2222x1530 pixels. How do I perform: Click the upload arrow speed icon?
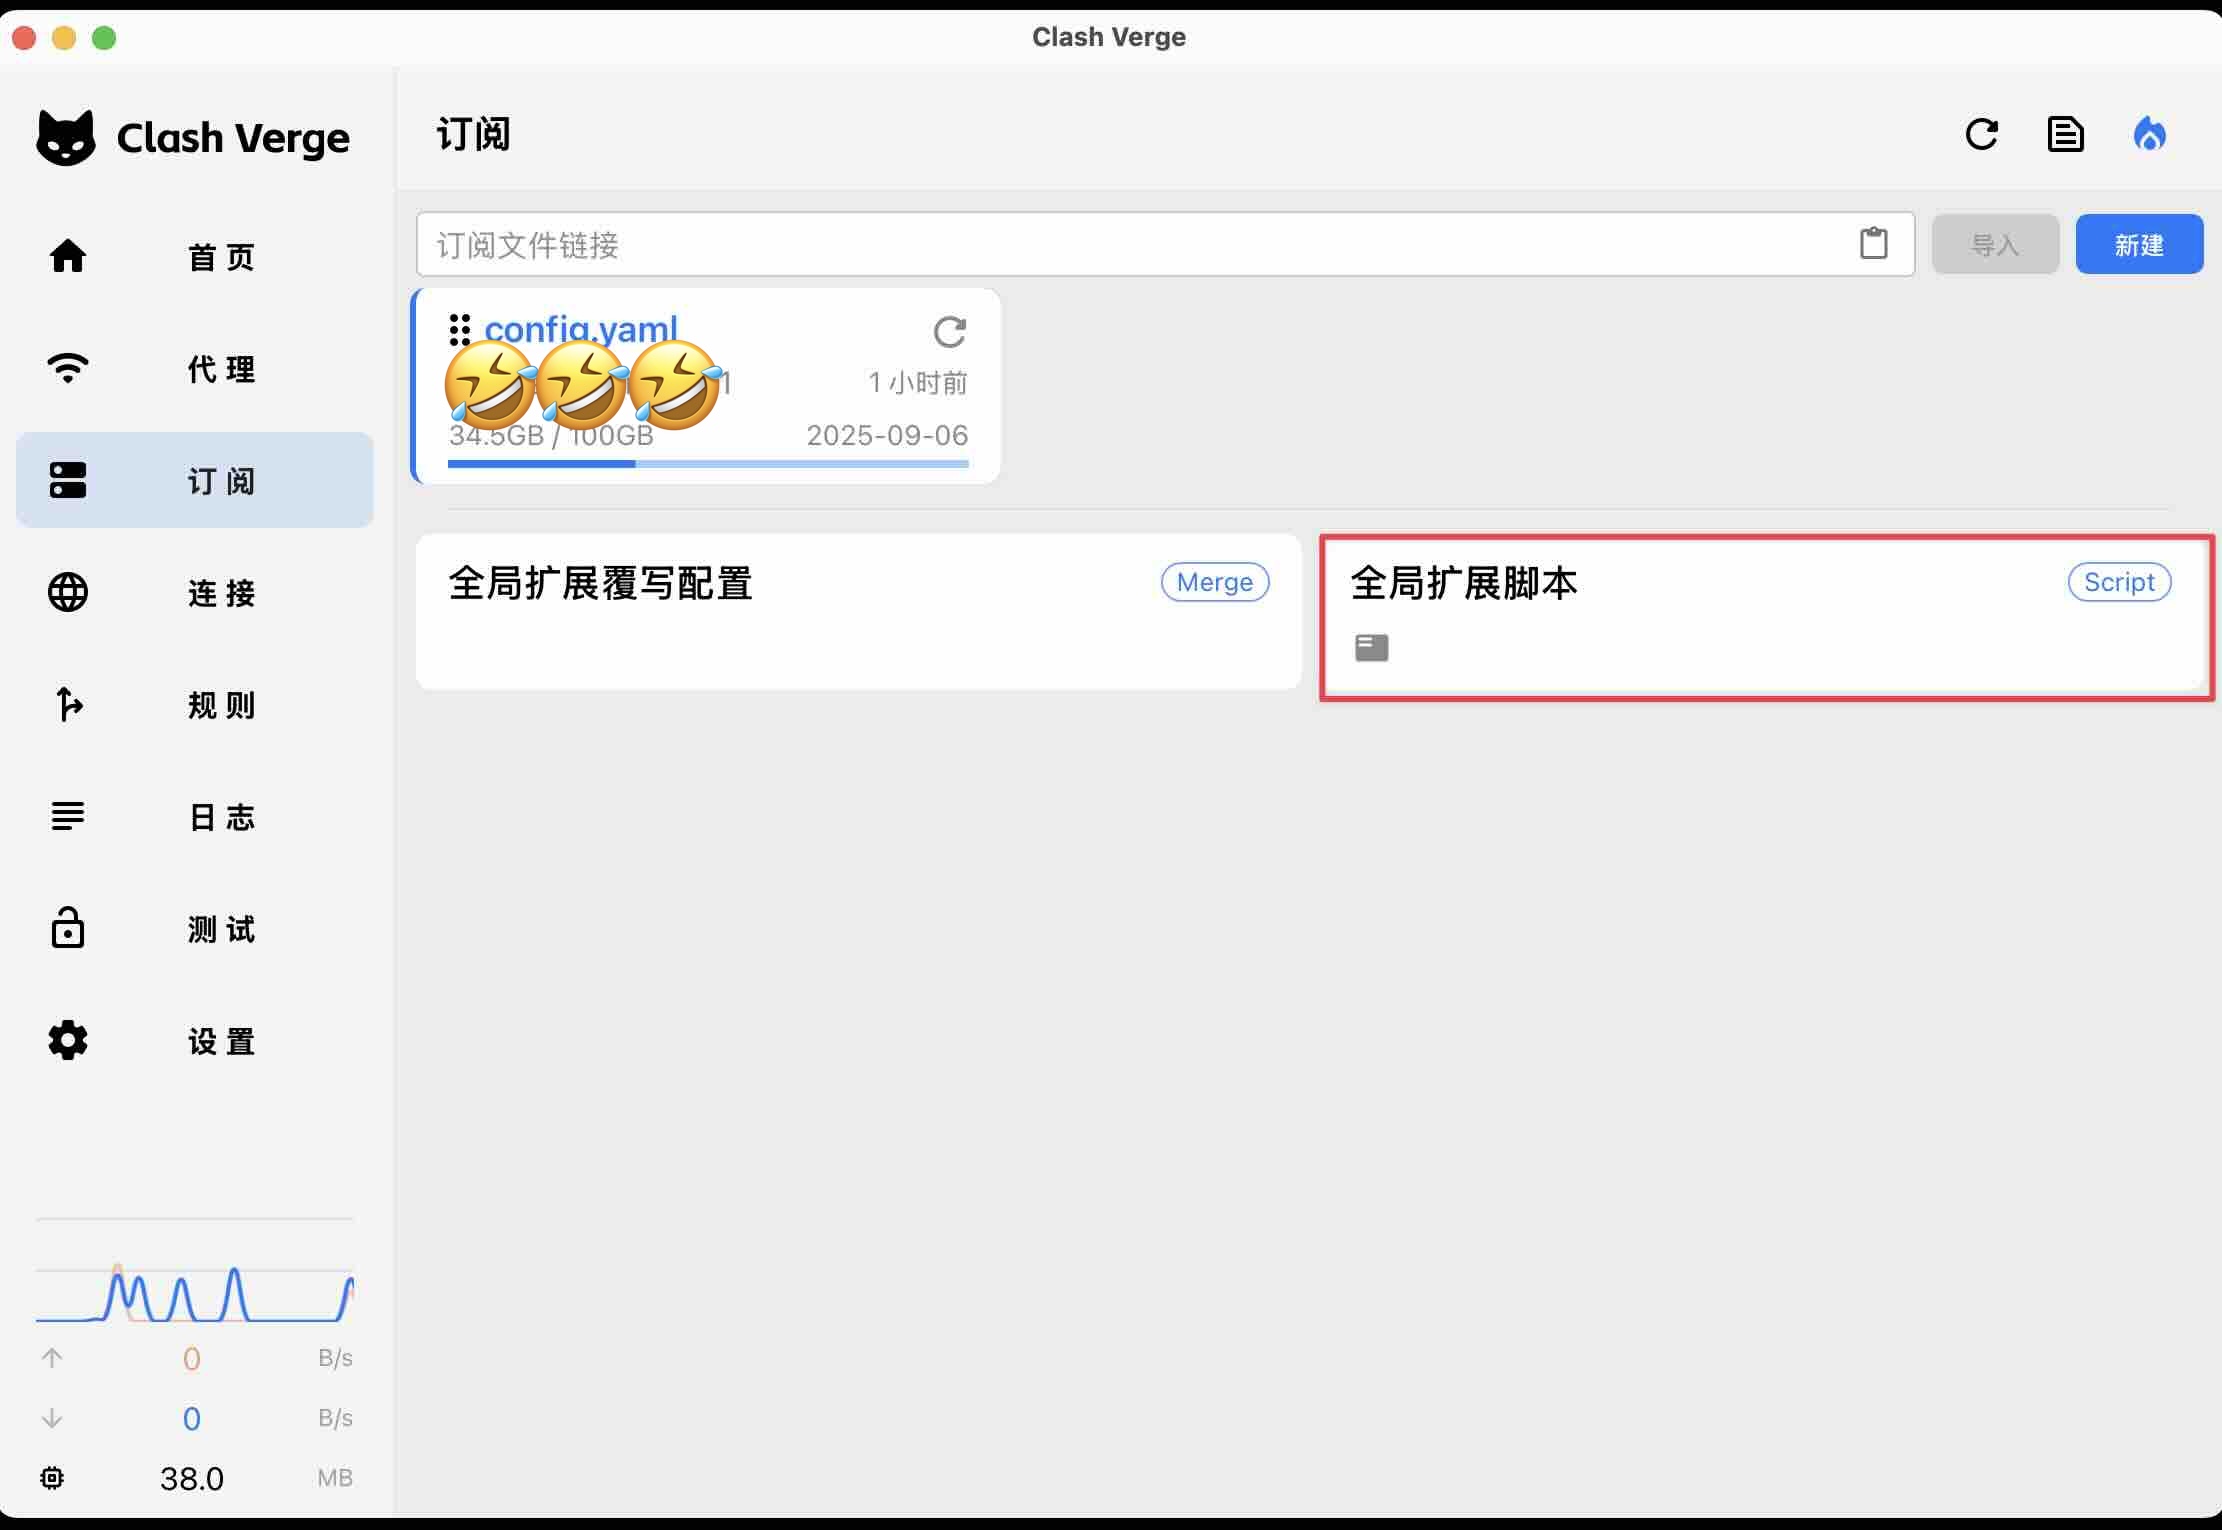(52, 1358)
